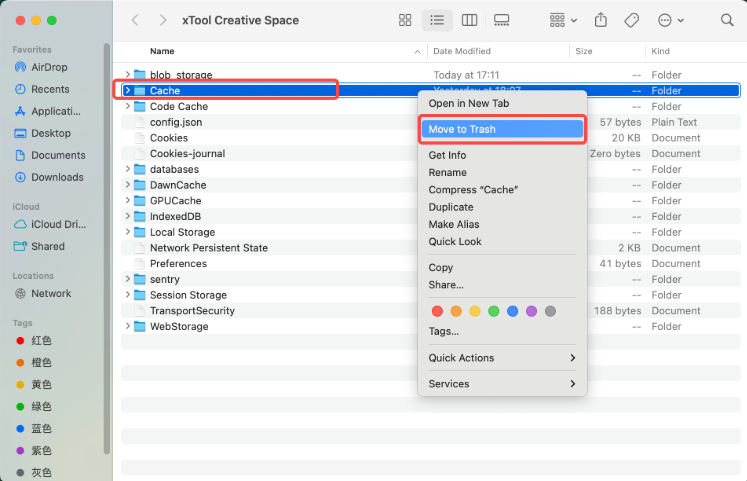Select the blue 蓝色 sidebar tag
The image size is (747, 481).
[x=33, y=428]
